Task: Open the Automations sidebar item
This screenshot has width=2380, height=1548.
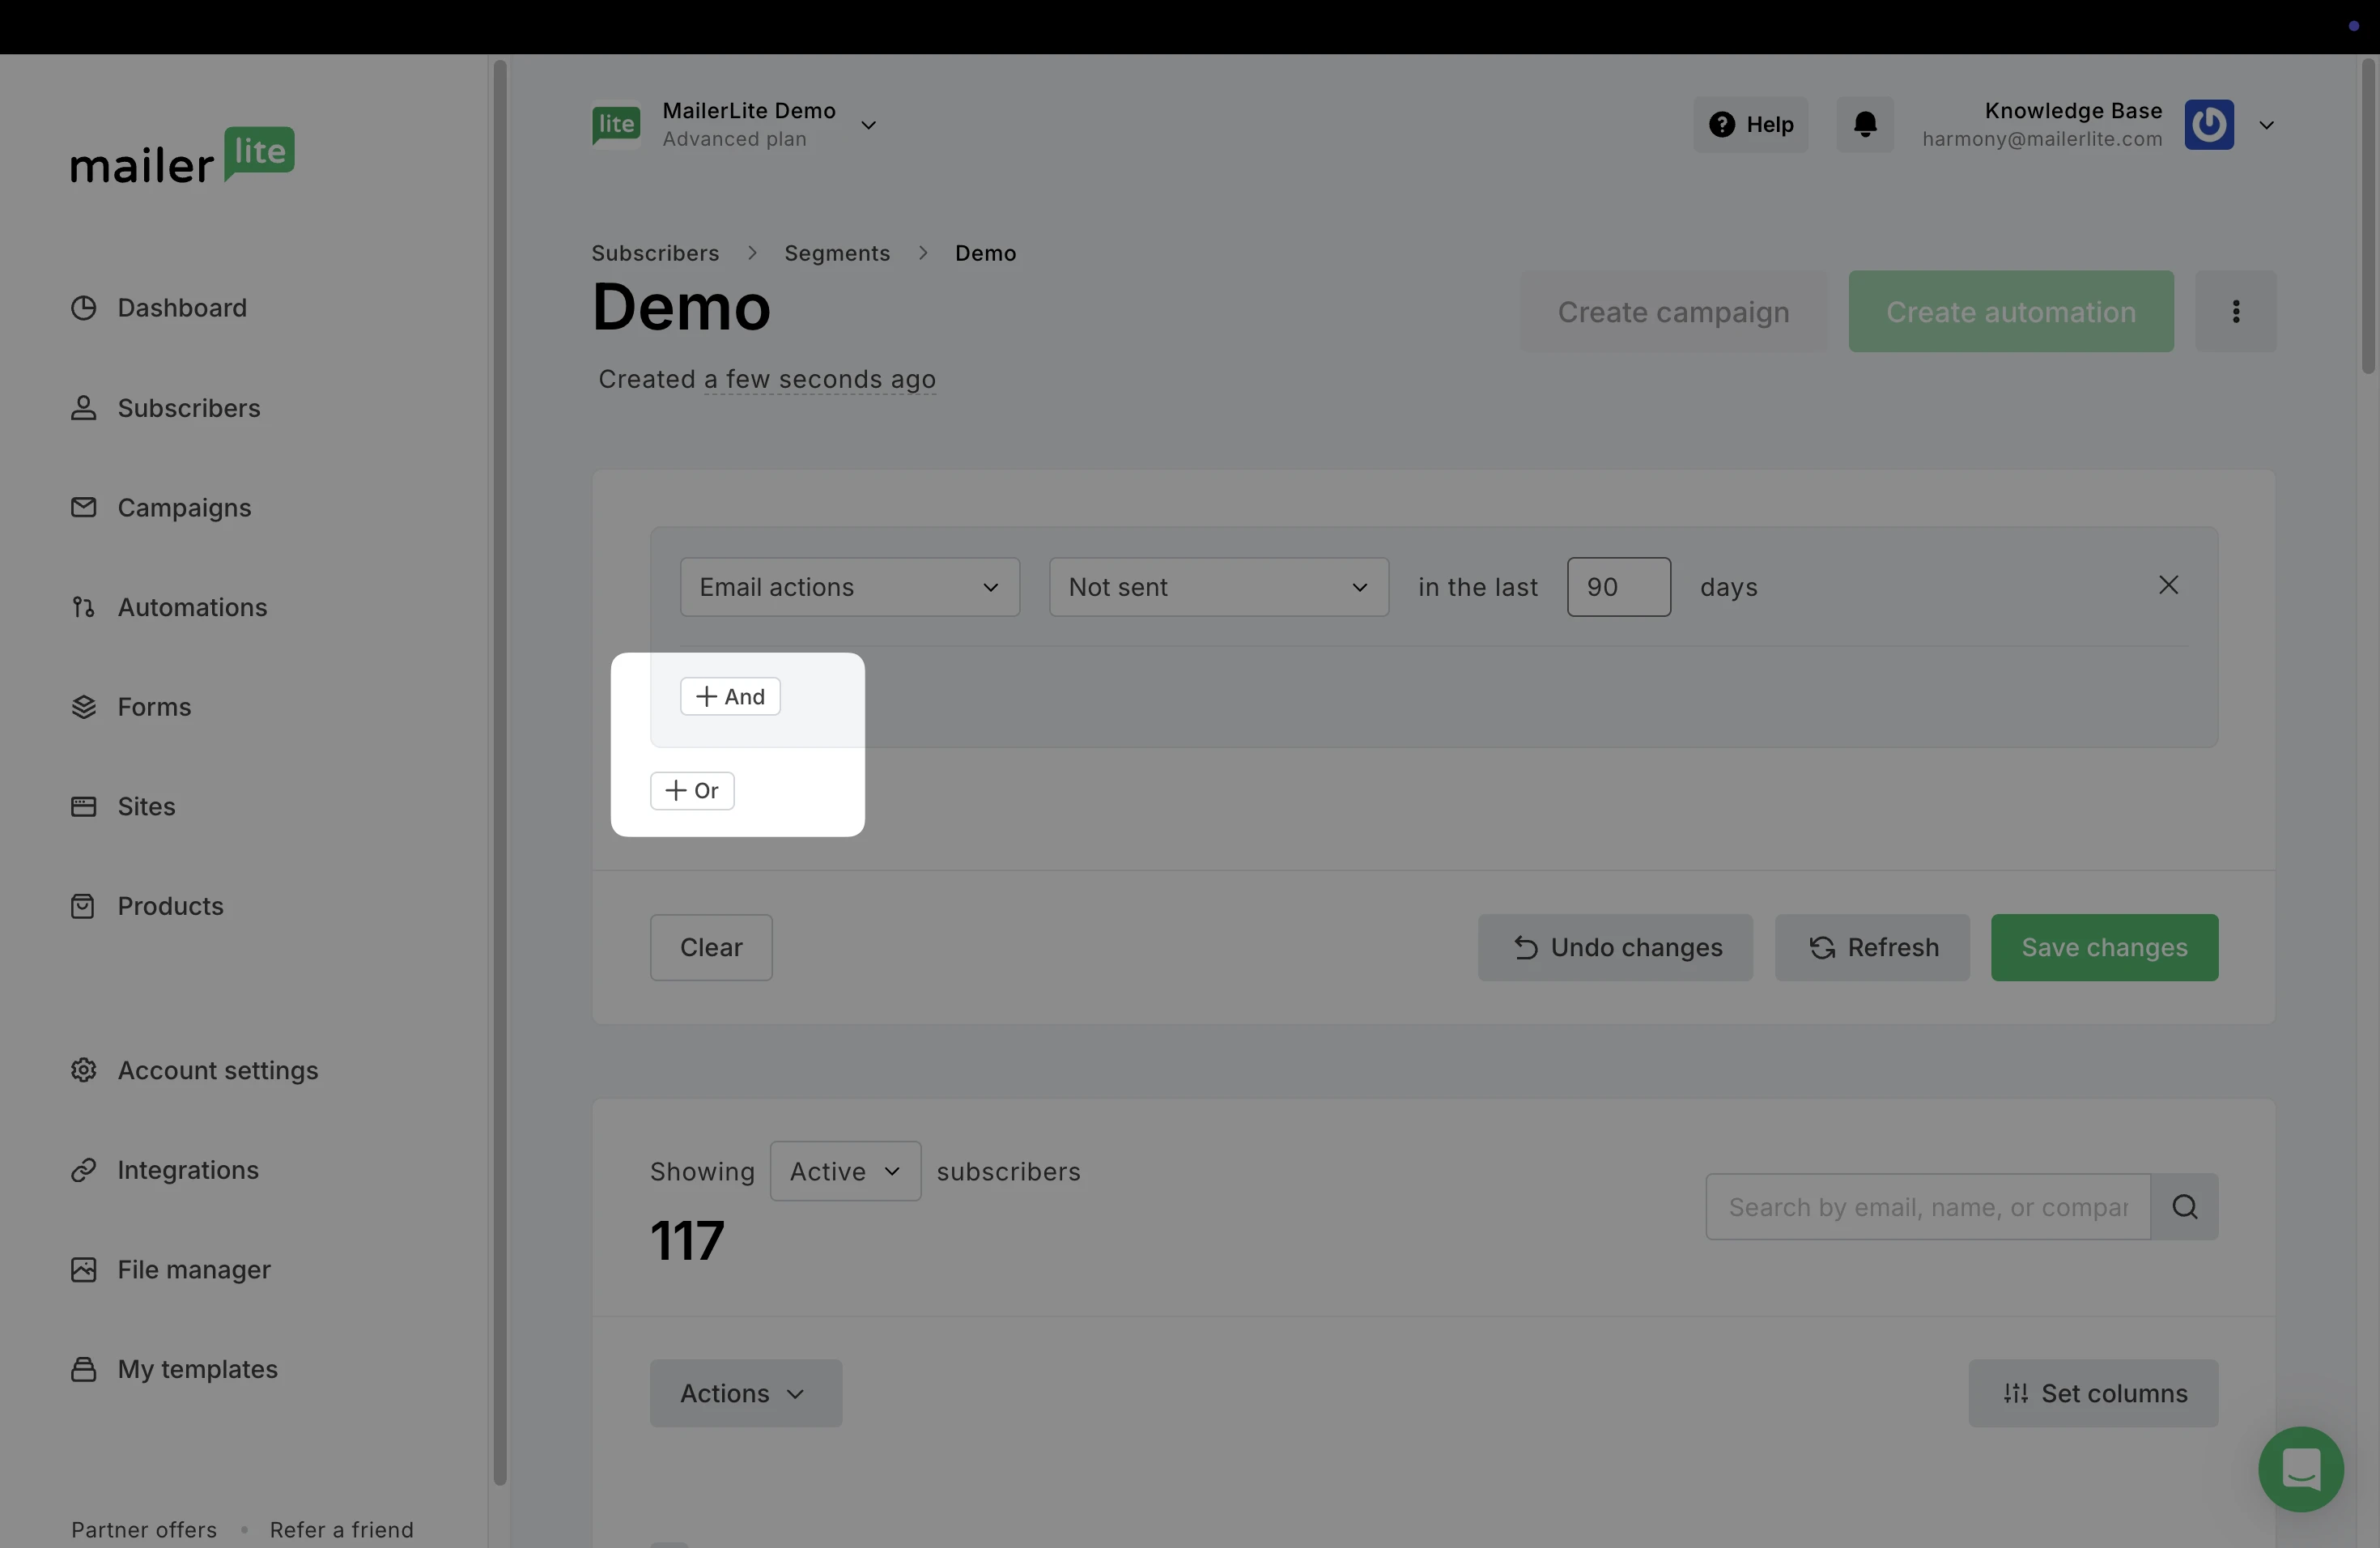Action: click(x=191, y=607)
